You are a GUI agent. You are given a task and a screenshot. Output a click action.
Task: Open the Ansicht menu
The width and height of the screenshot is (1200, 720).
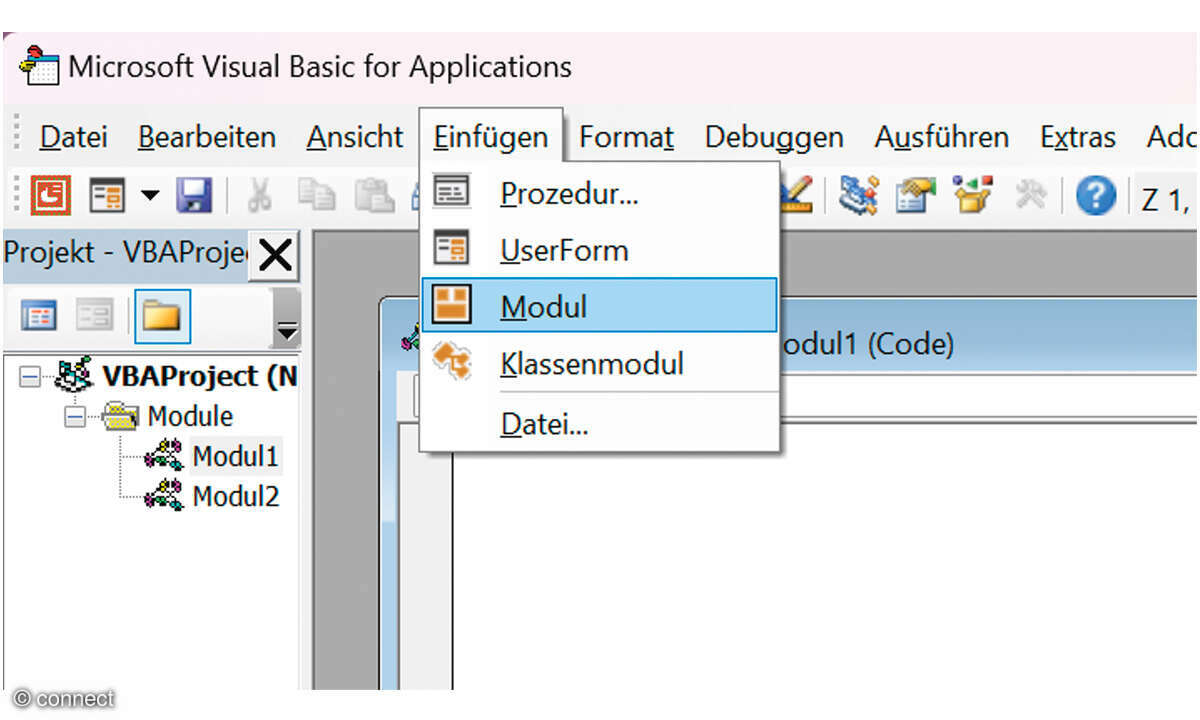[355, 137]
